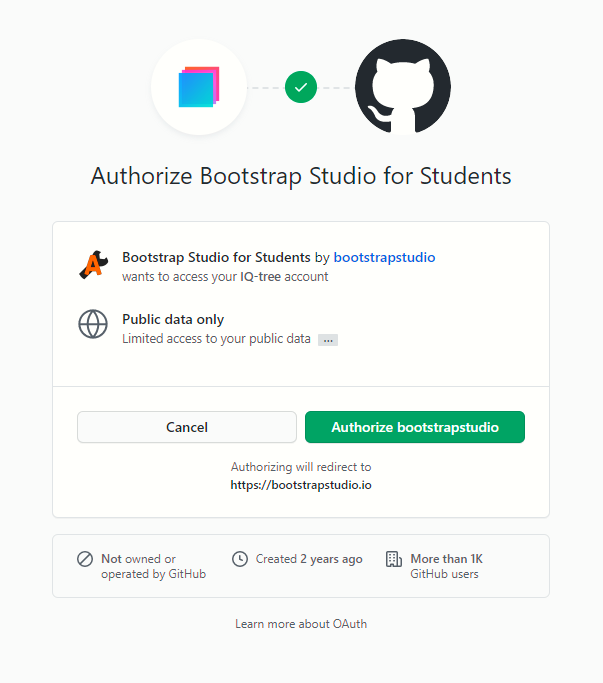Click the clock icon beside Created
Image resolution: width=603 pixels, height=683 pixels.
pyautogui.click(x=240, y=559)
